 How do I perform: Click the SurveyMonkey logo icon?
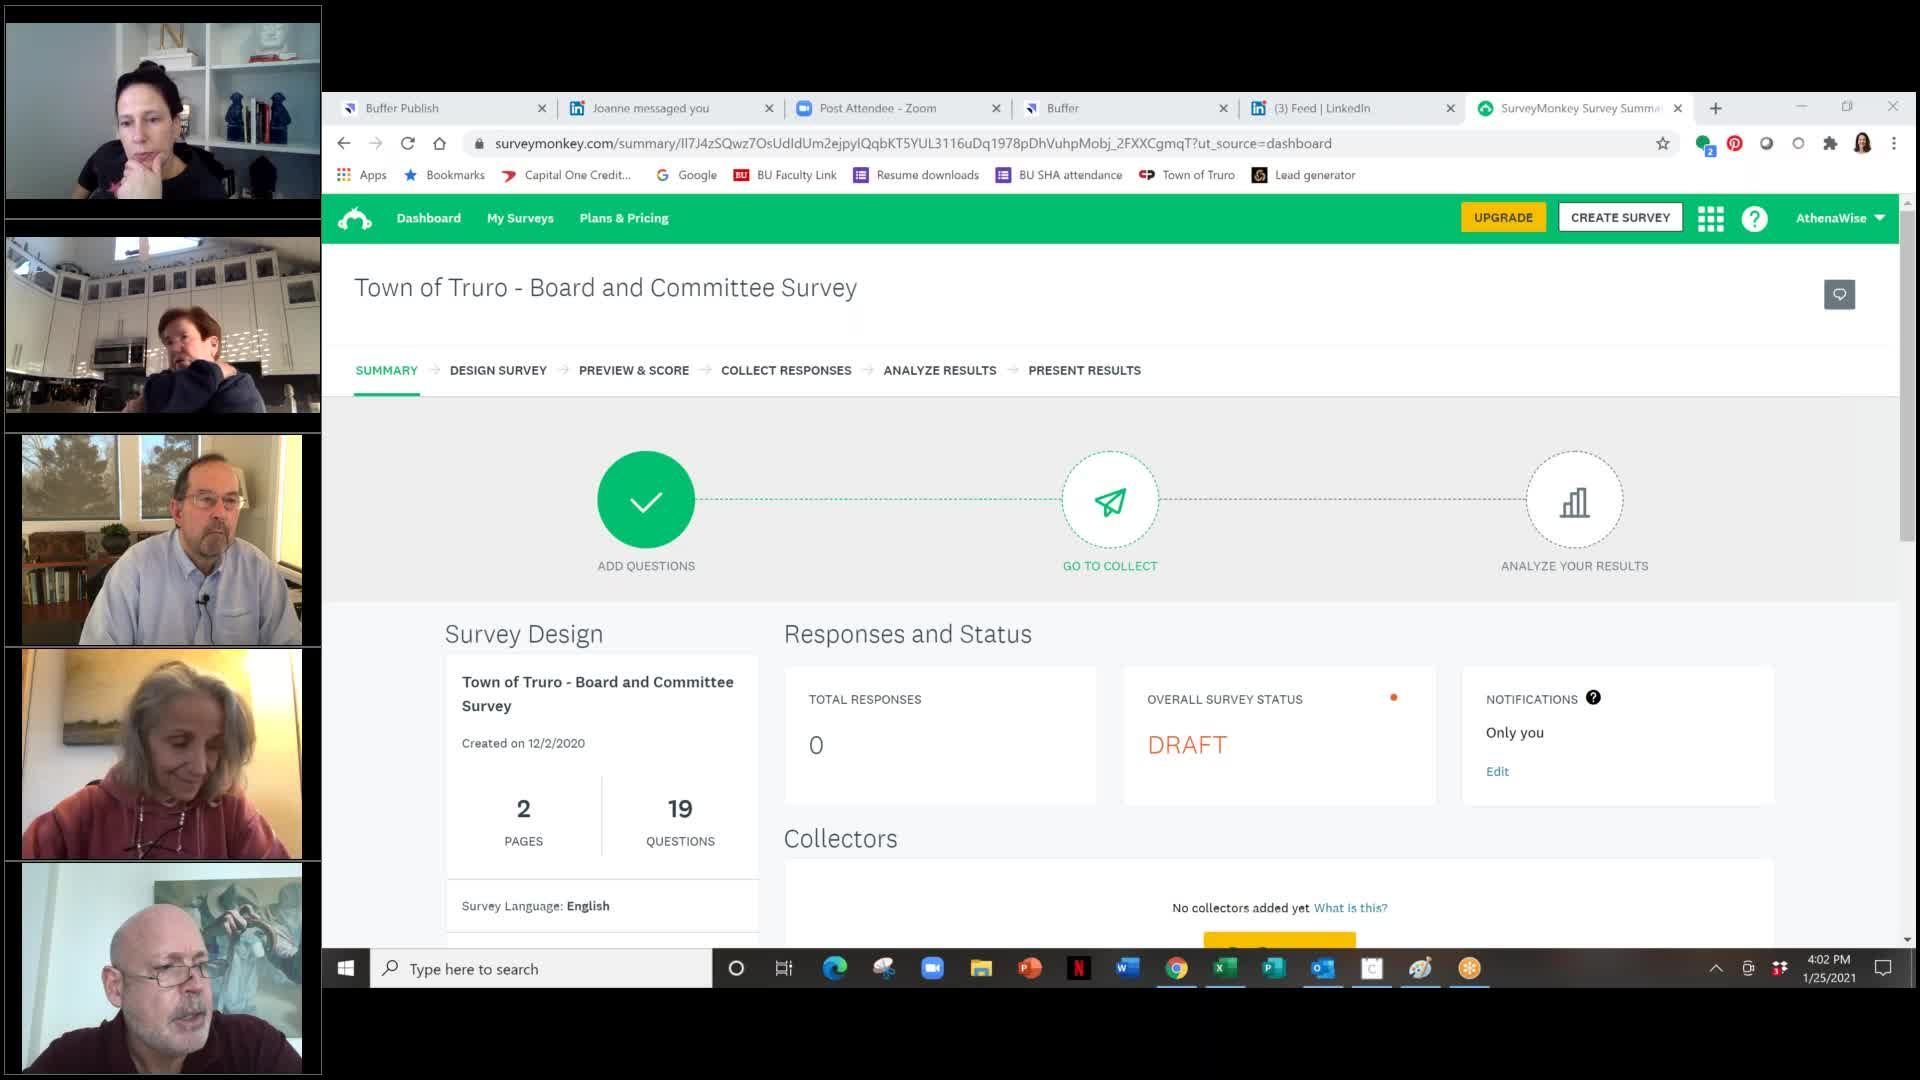[354, 218]
